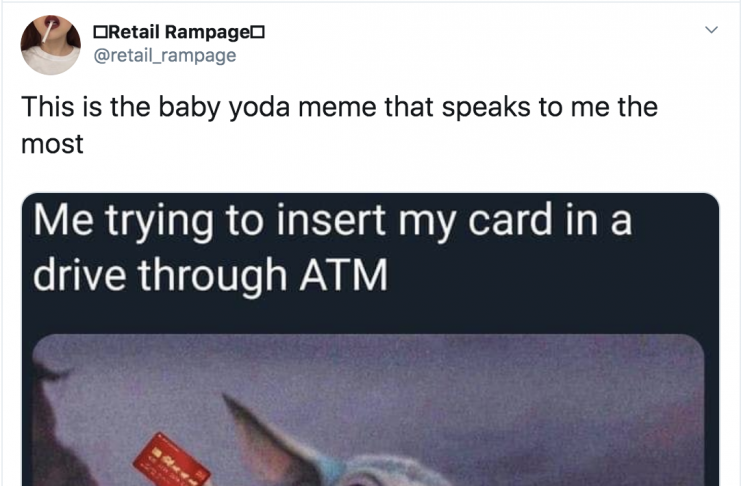The image size is (741, 486).
Task: Click the word "ATM" in the meme caption
Action: [x=344, y=275]
